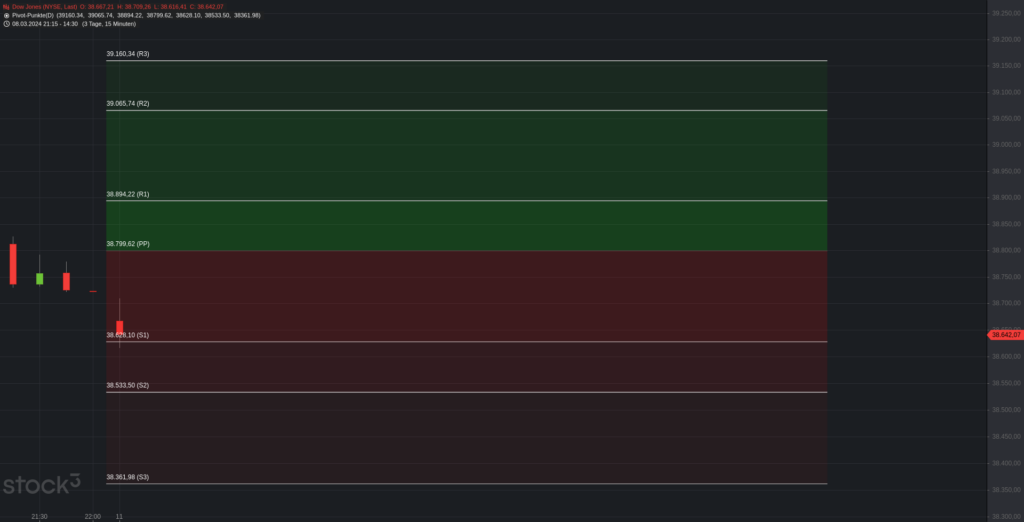Click the 38.361,98 (S3) support label

coord(127,477)
